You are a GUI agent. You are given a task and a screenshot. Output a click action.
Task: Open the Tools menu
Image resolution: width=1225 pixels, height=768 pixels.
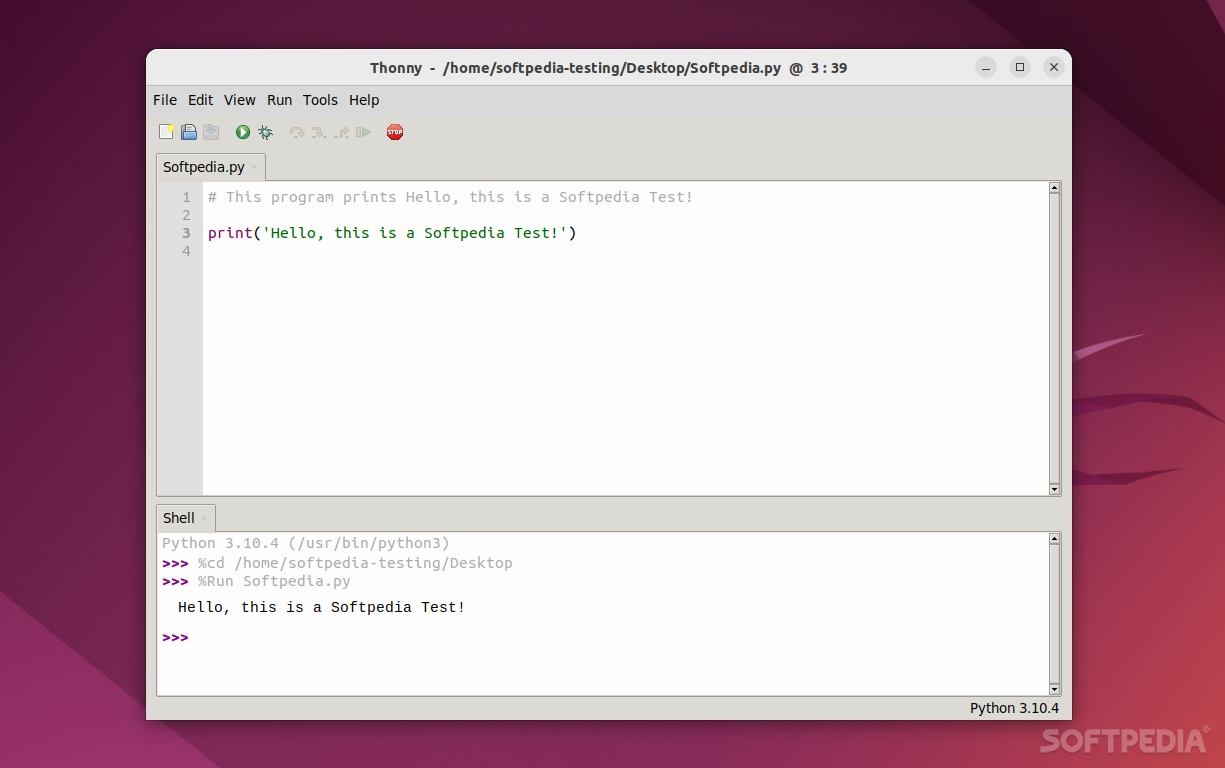pyautogui.click(x=321, y=100)
